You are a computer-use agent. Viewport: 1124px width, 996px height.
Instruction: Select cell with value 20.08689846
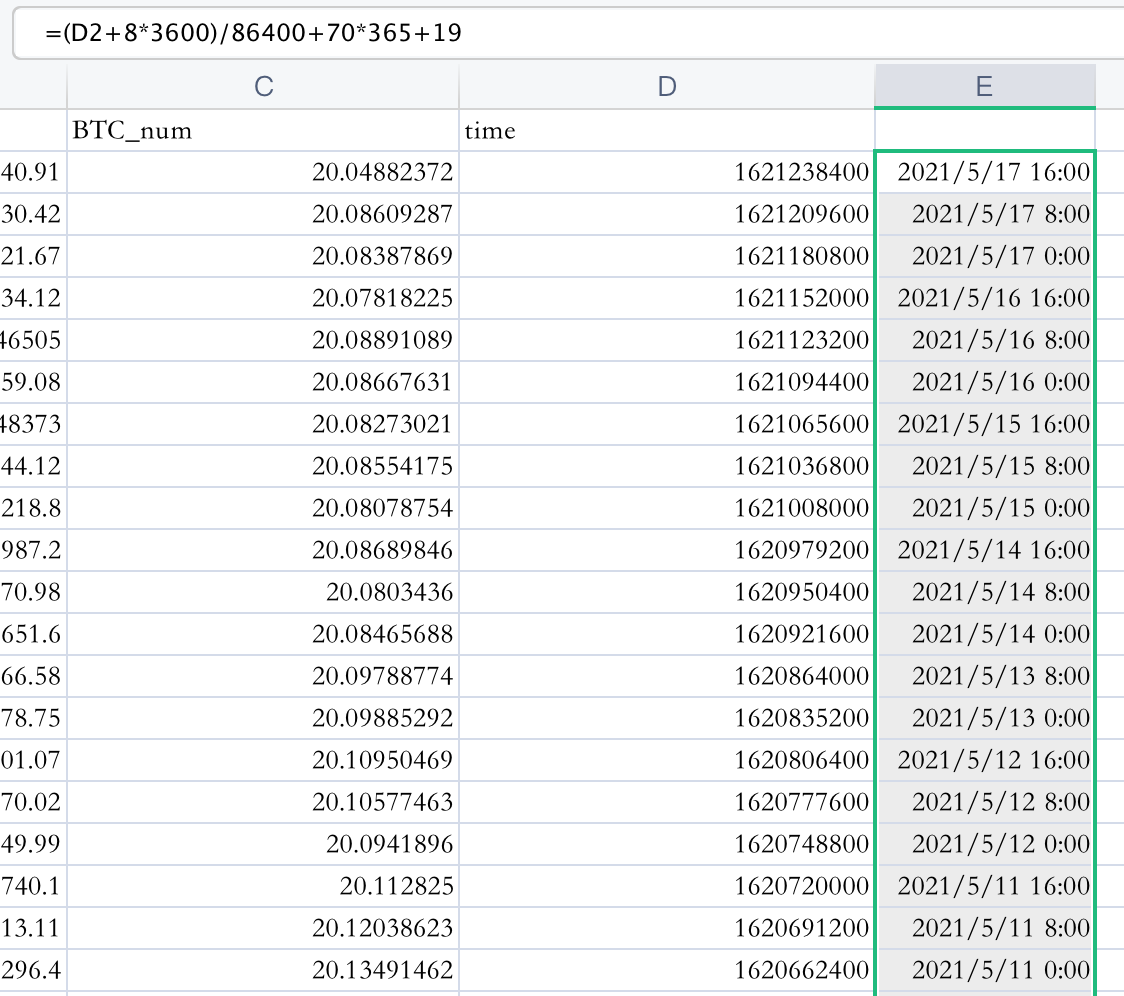click(x=263, y=550)
